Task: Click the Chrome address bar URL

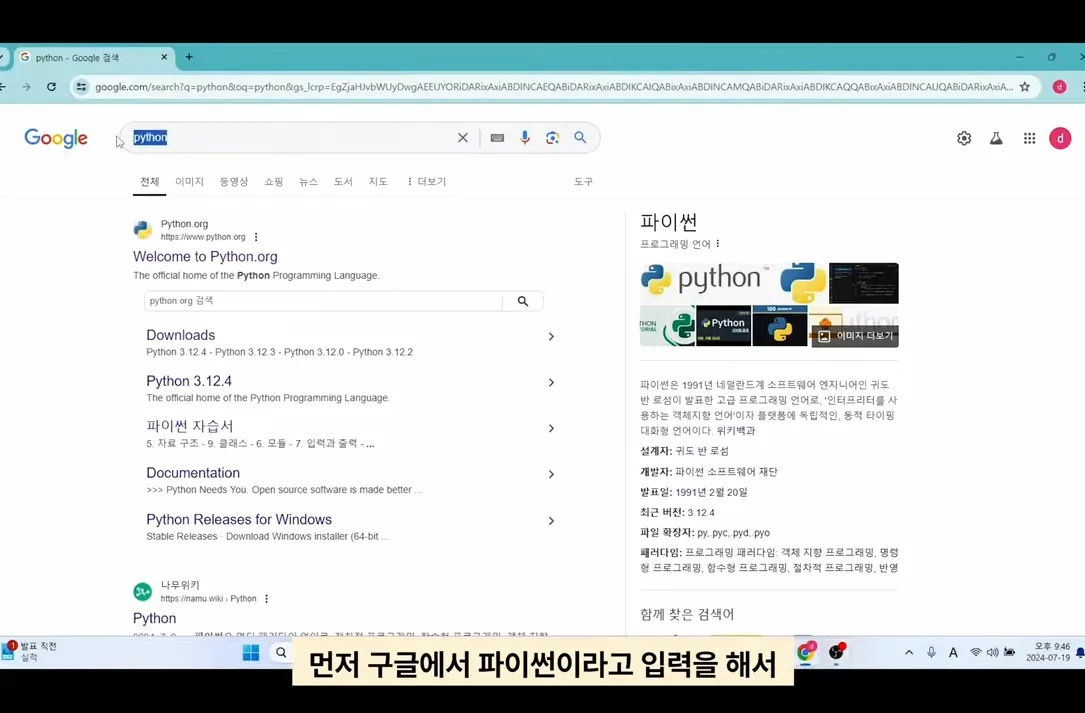Action: pyautogui.click(x=554, y=87)
